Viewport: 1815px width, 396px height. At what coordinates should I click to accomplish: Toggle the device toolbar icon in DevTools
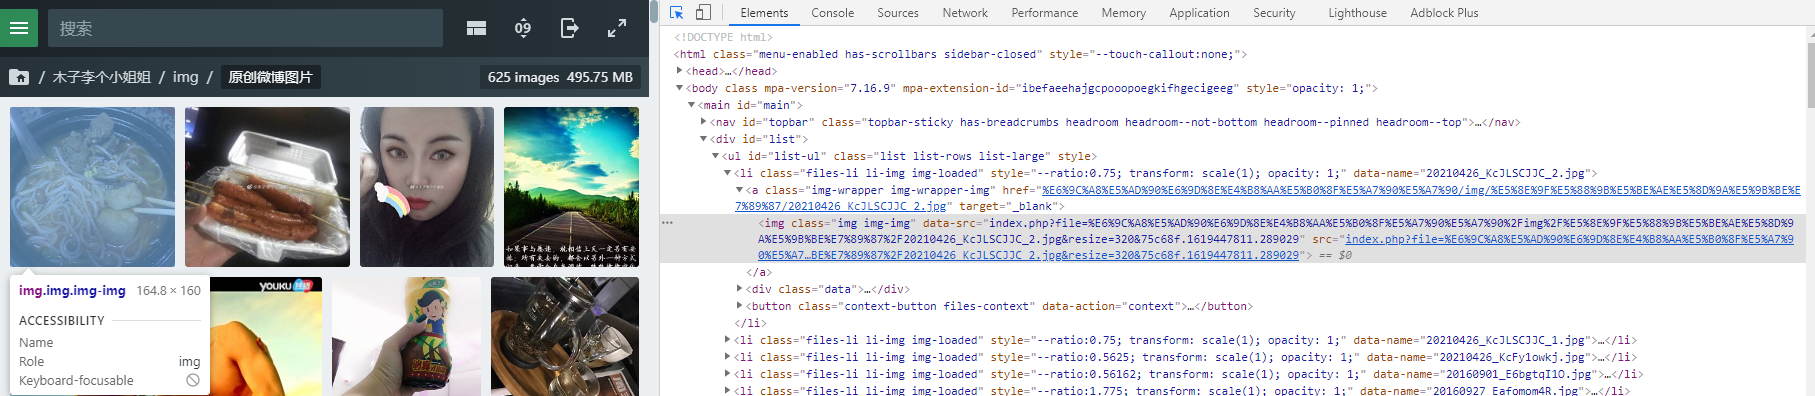[x=703, y=13]
